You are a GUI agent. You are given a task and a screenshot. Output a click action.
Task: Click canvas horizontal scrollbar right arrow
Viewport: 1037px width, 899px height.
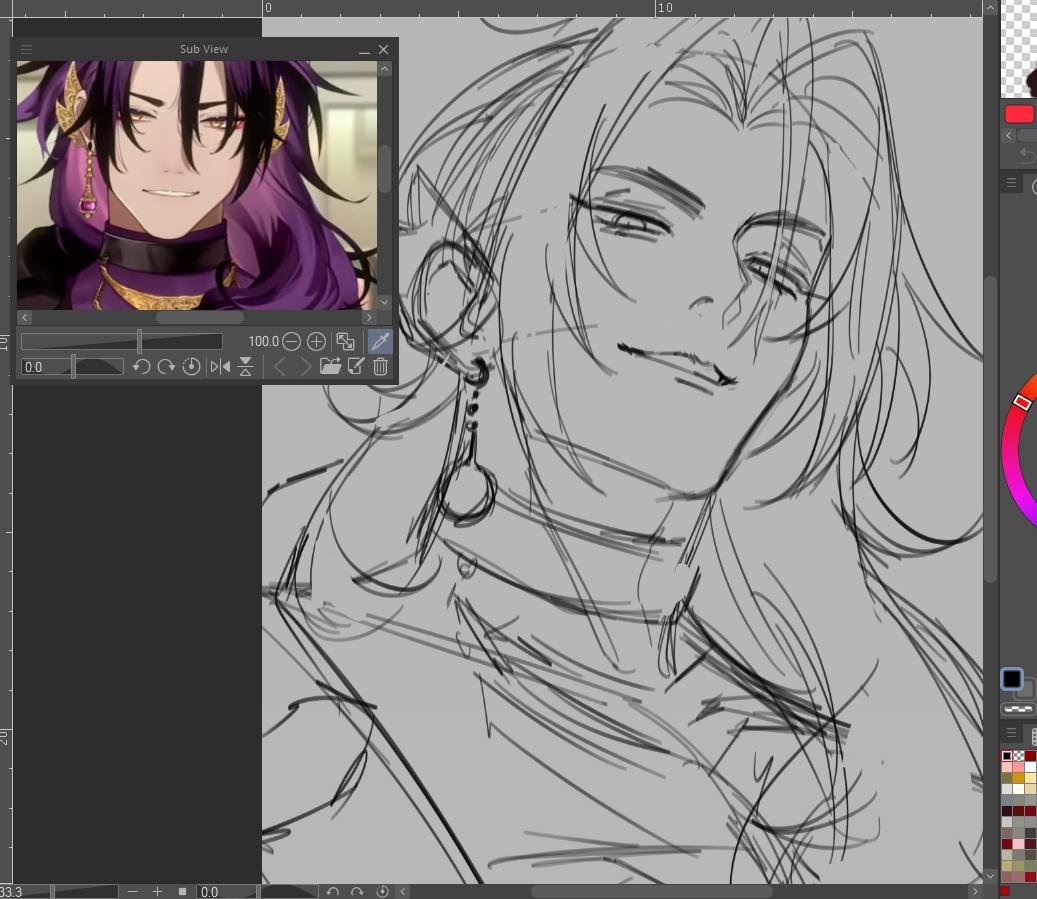974,892
